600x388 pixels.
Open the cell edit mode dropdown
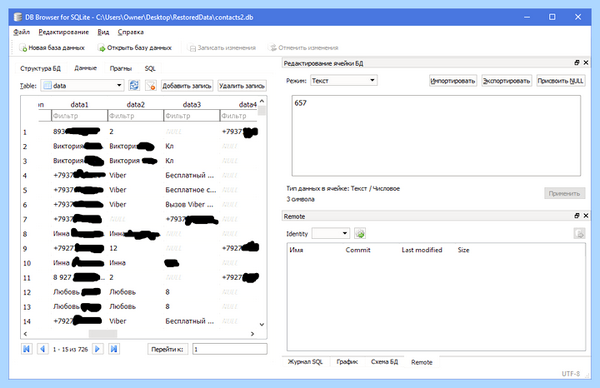[344, 80]
